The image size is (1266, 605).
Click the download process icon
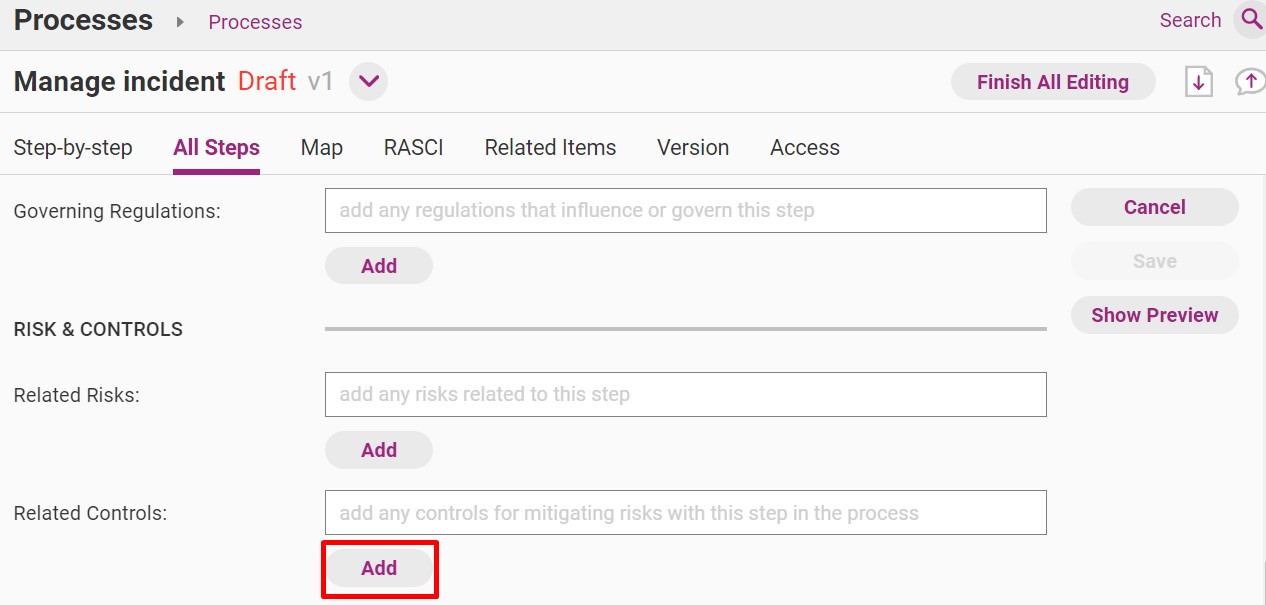1198,82
